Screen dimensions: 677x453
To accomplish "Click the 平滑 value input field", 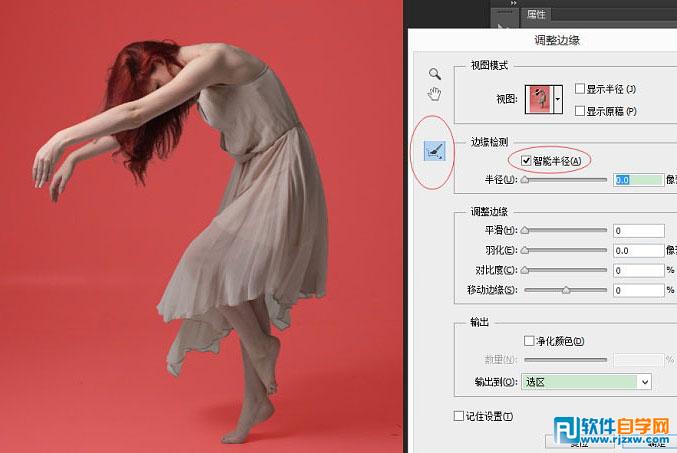I will [639, 231].
